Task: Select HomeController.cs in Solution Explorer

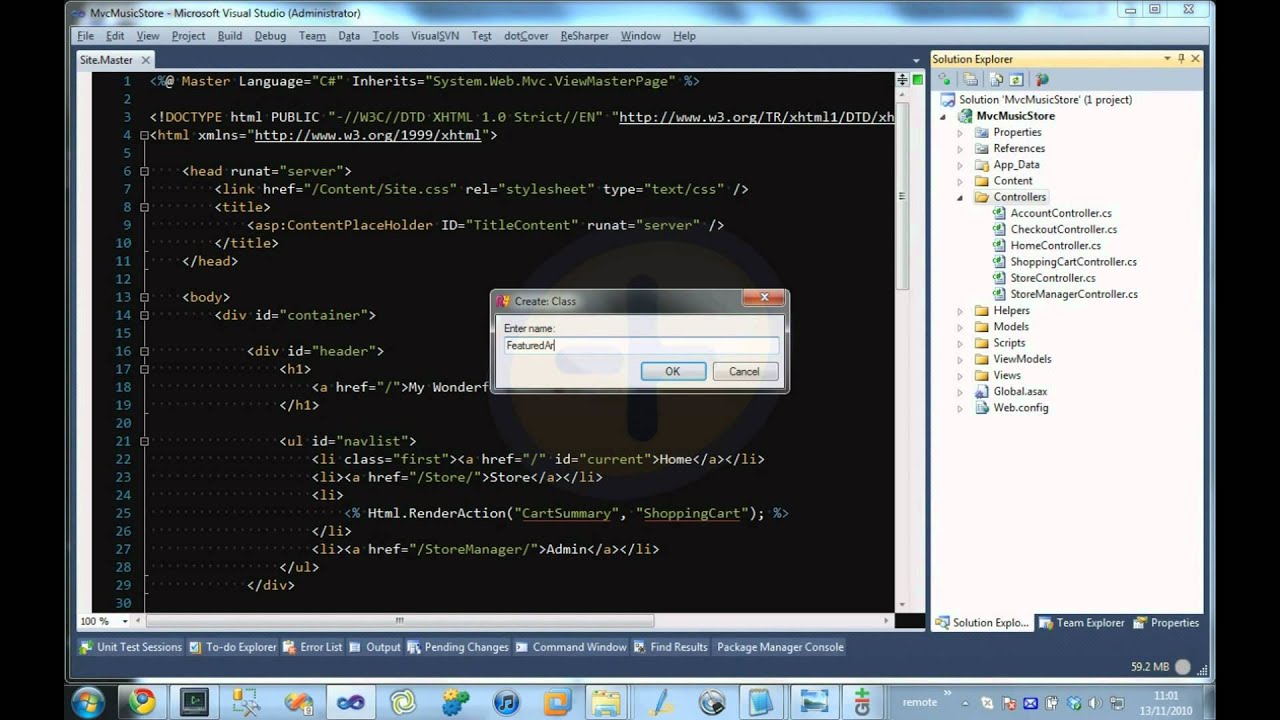Action: pos(1055,246)
